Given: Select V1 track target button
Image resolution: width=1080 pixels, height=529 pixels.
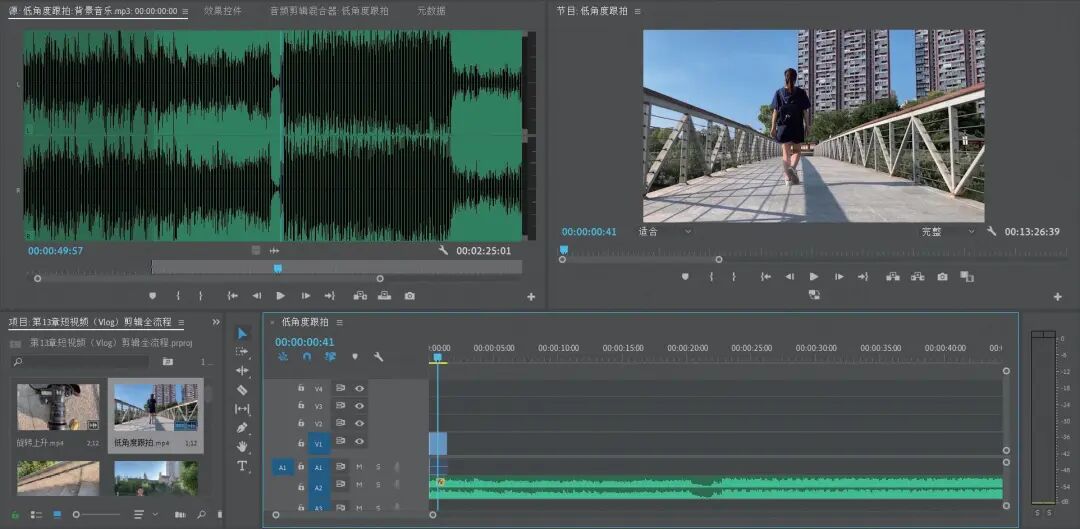Looking at the screenshot, I should 318,444.
